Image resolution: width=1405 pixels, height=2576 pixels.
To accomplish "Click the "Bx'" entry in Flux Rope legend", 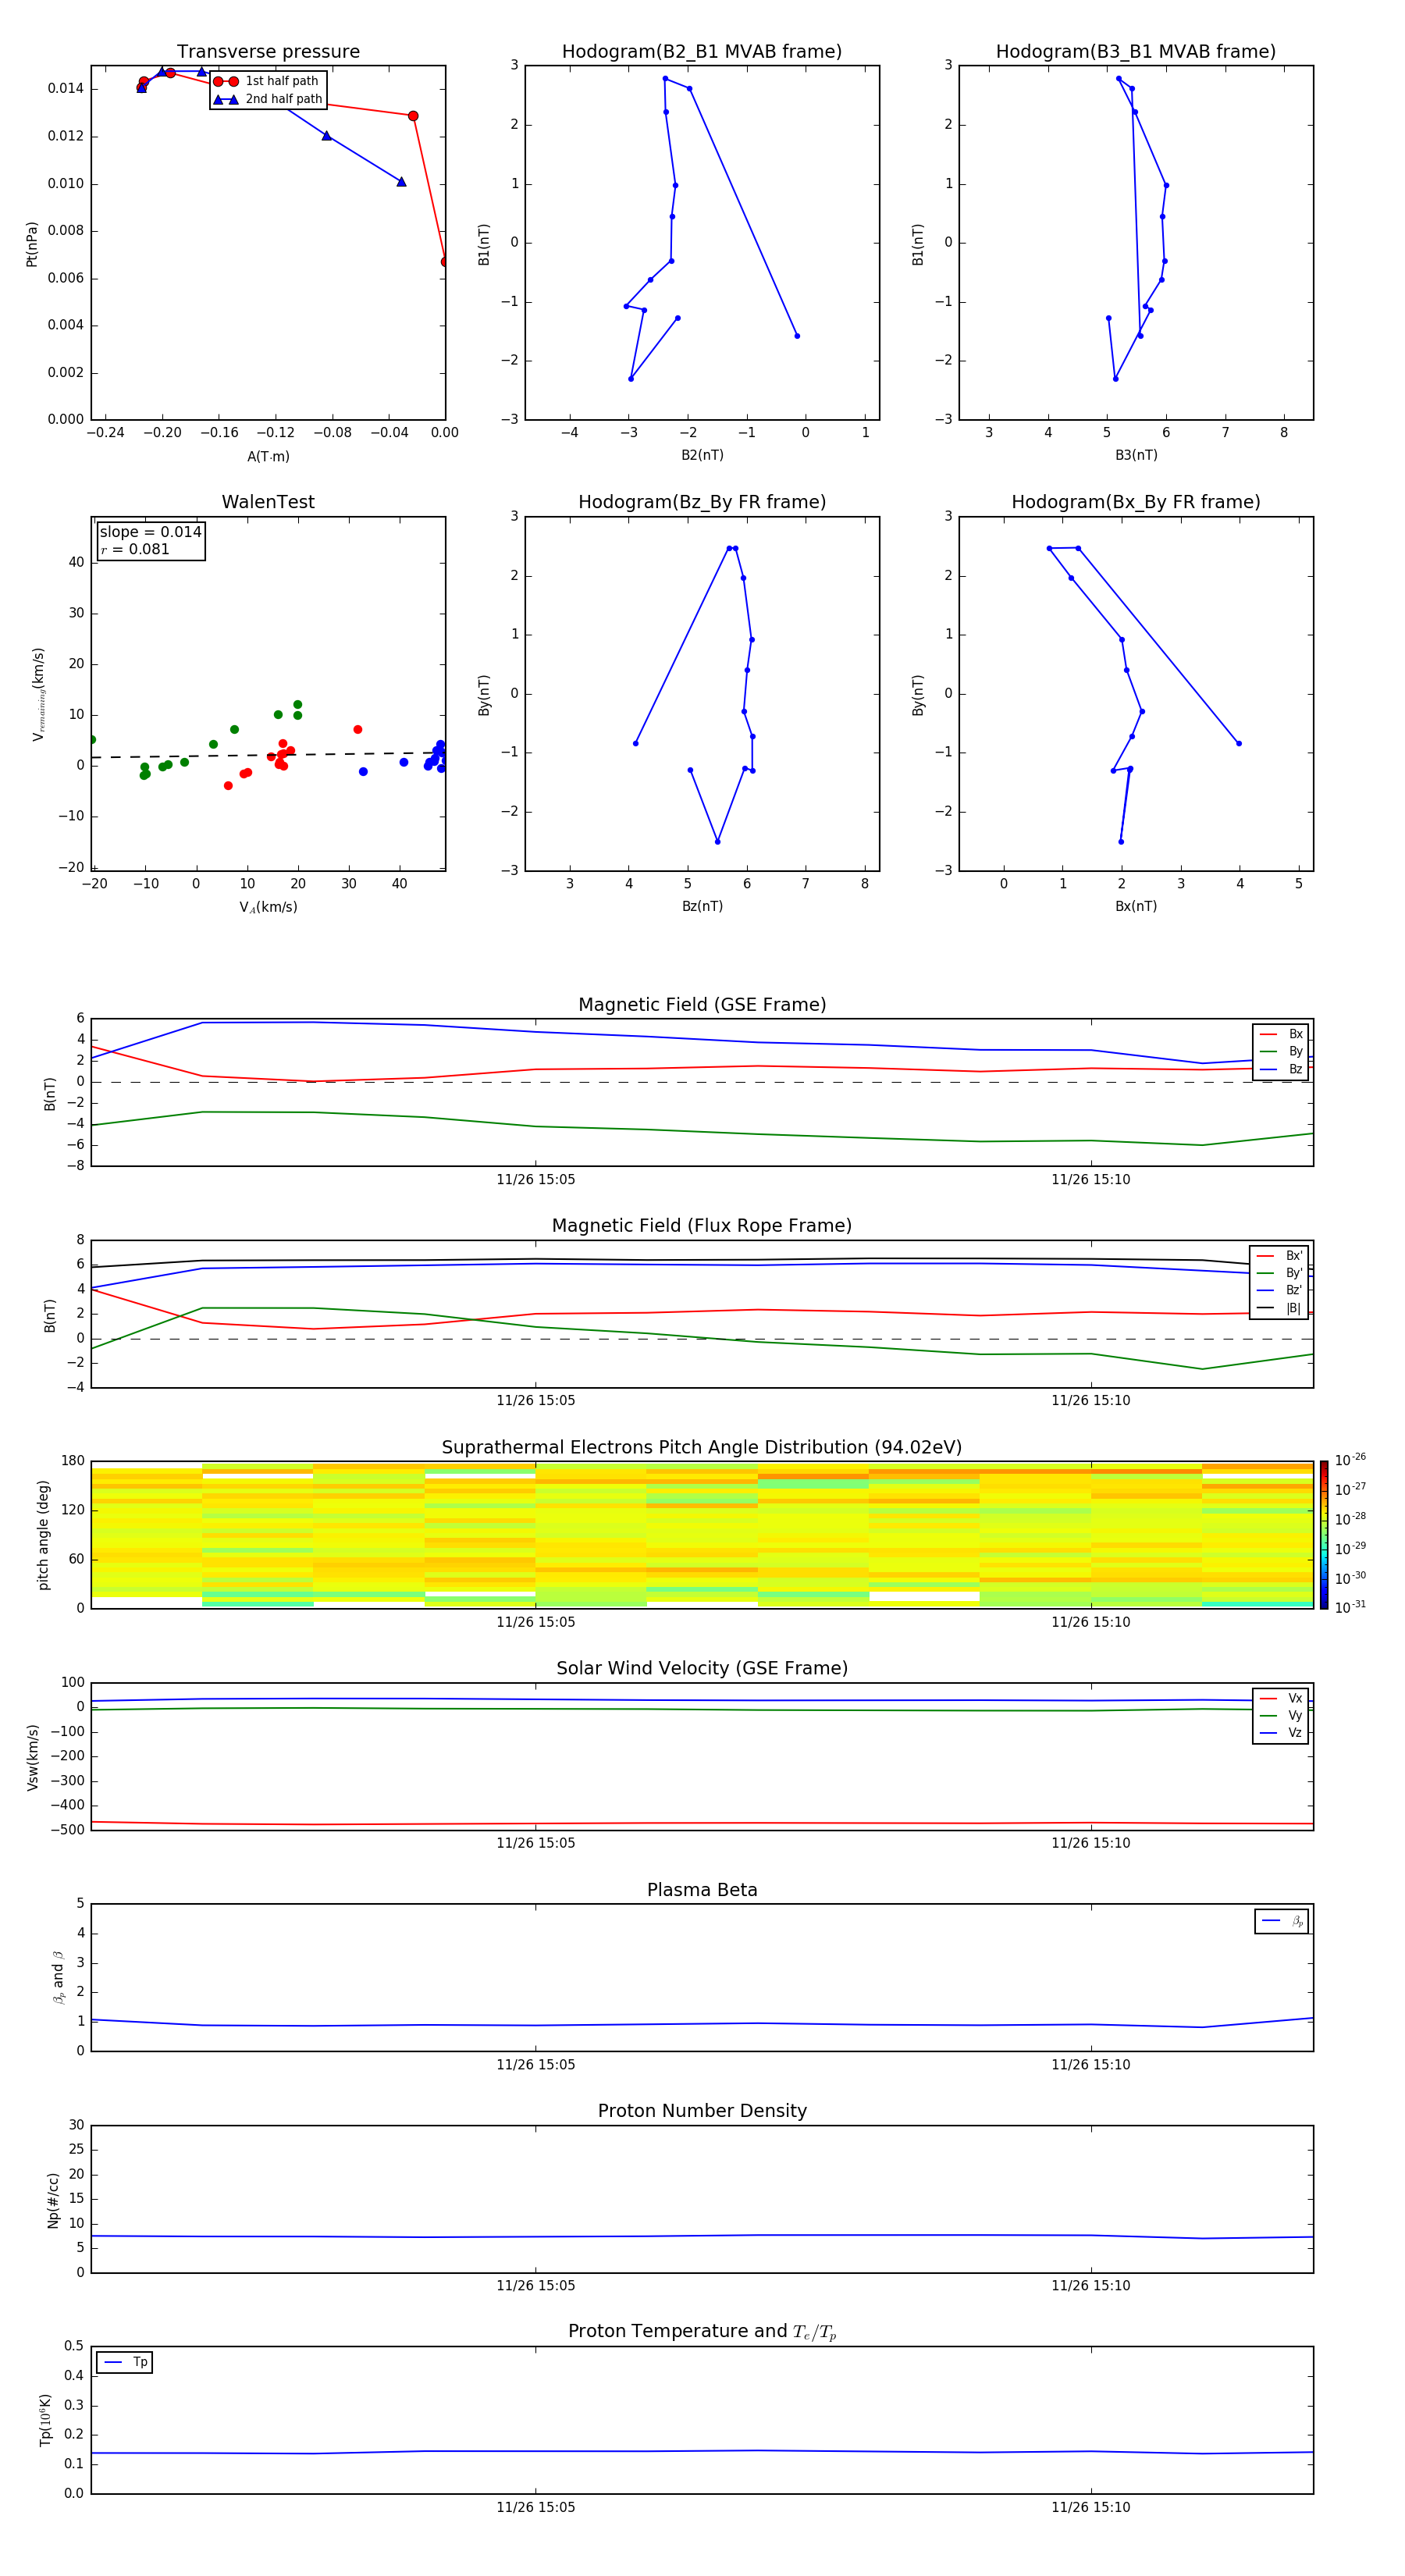I will pos(1280,1256).
